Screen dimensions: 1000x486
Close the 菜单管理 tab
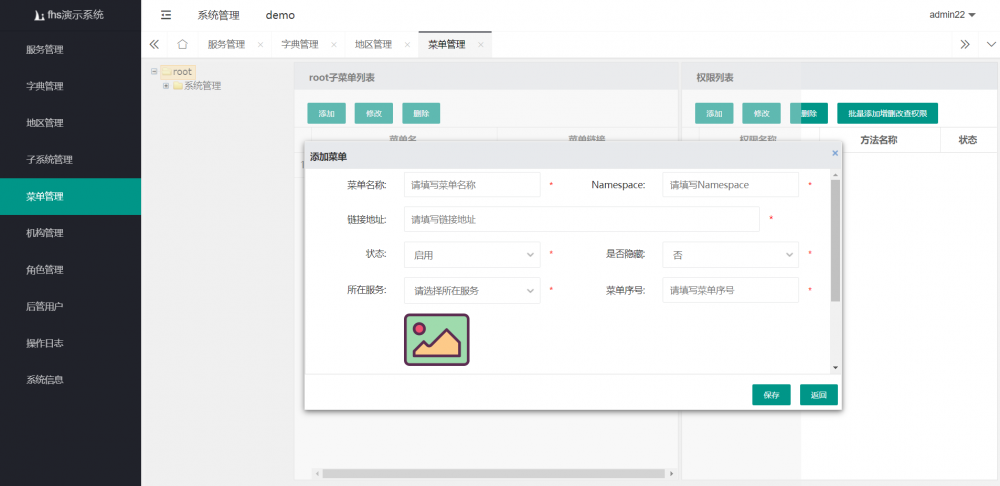pos(480,45)
